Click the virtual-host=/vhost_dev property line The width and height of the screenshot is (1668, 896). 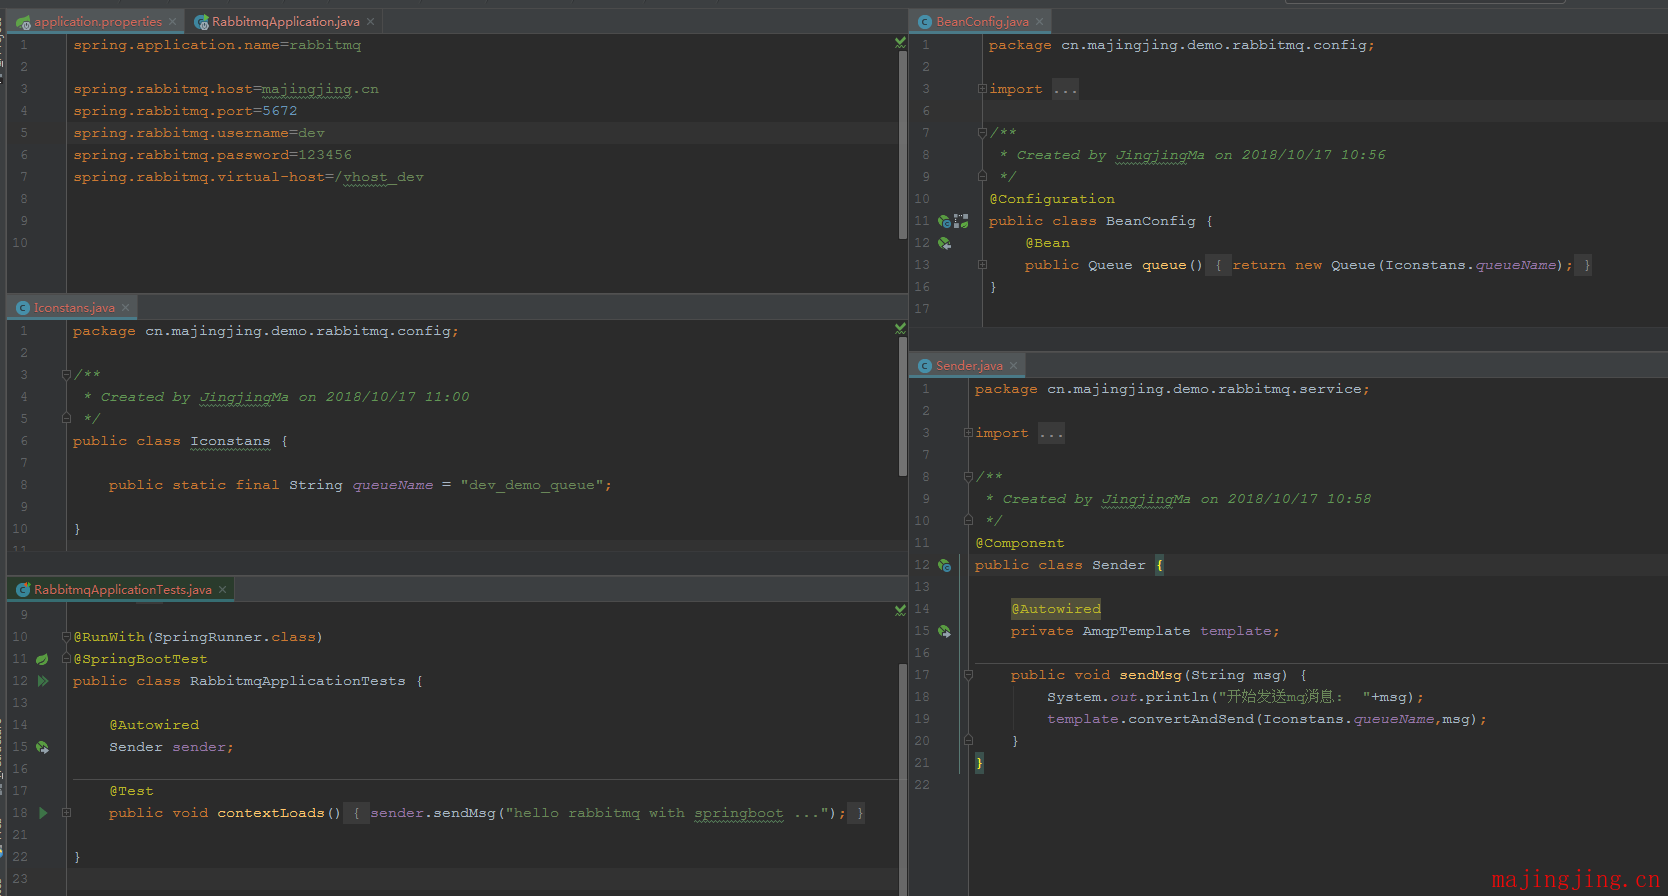click(248, 177)
